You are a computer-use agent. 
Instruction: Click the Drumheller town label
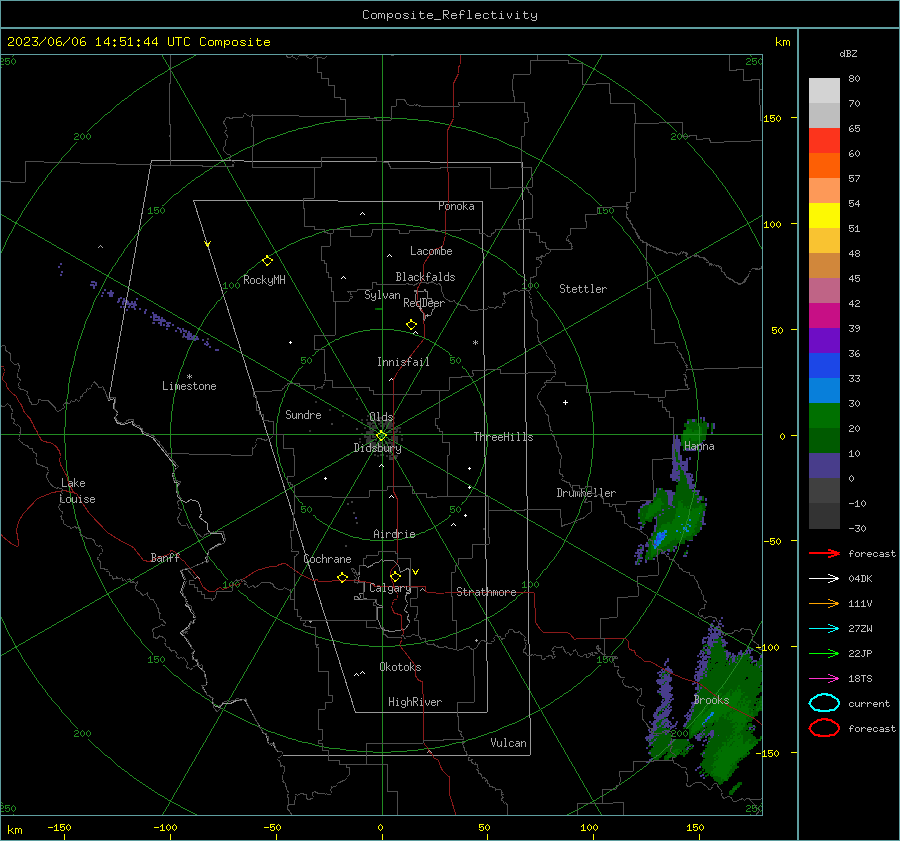tap(586, 493)
